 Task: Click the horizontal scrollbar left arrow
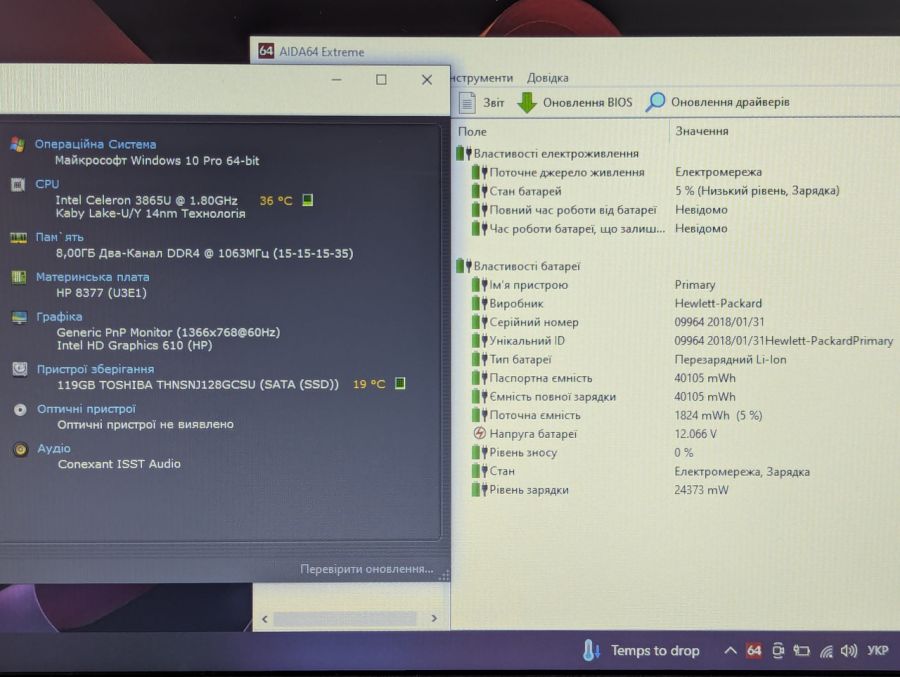tap(265, 618)
